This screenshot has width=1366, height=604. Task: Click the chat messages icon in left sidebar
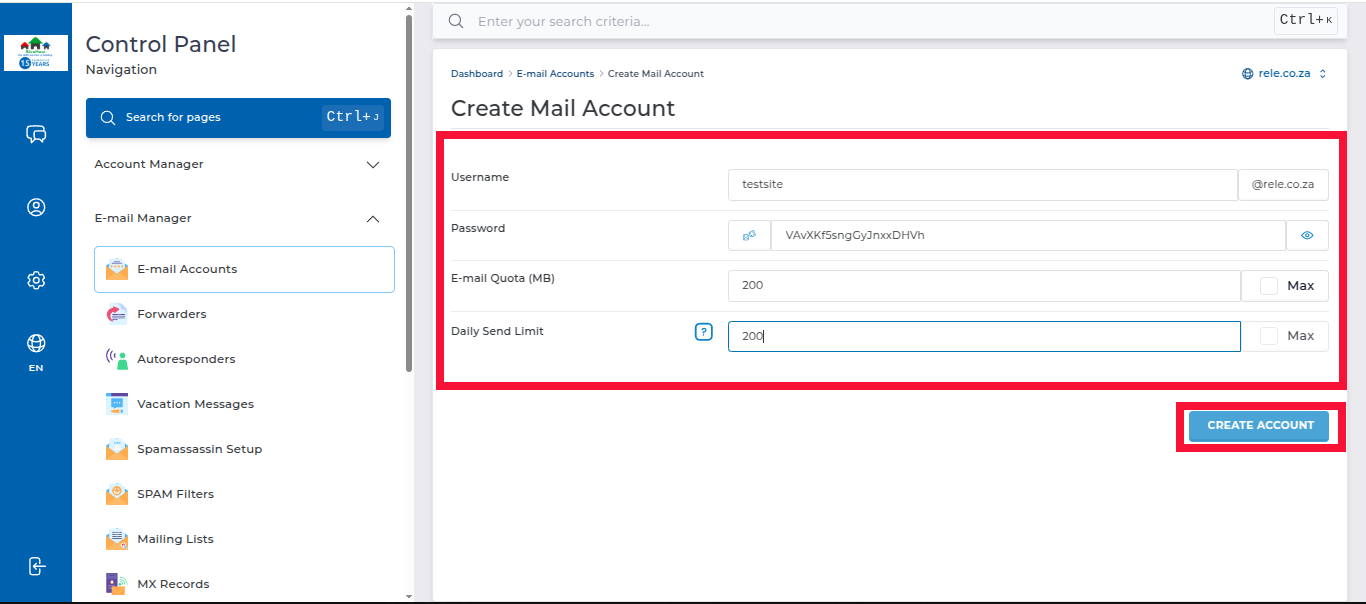[36, 134]
